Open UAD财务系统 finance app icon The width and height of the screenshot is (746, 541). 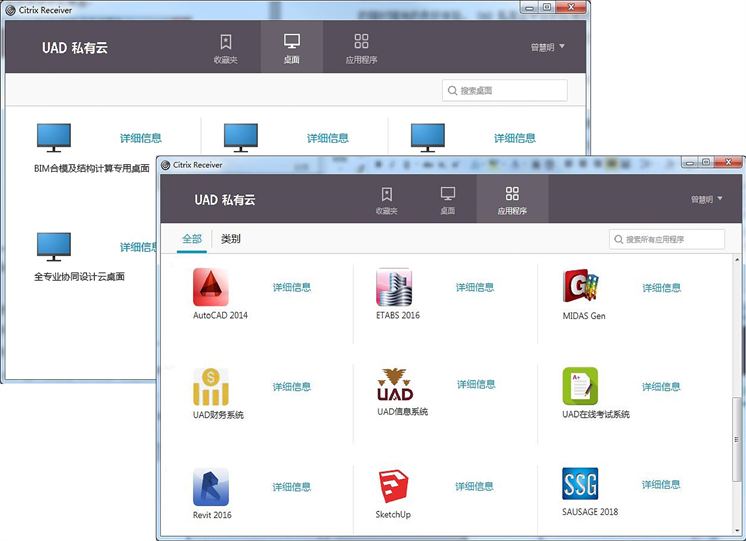point(211,387)
